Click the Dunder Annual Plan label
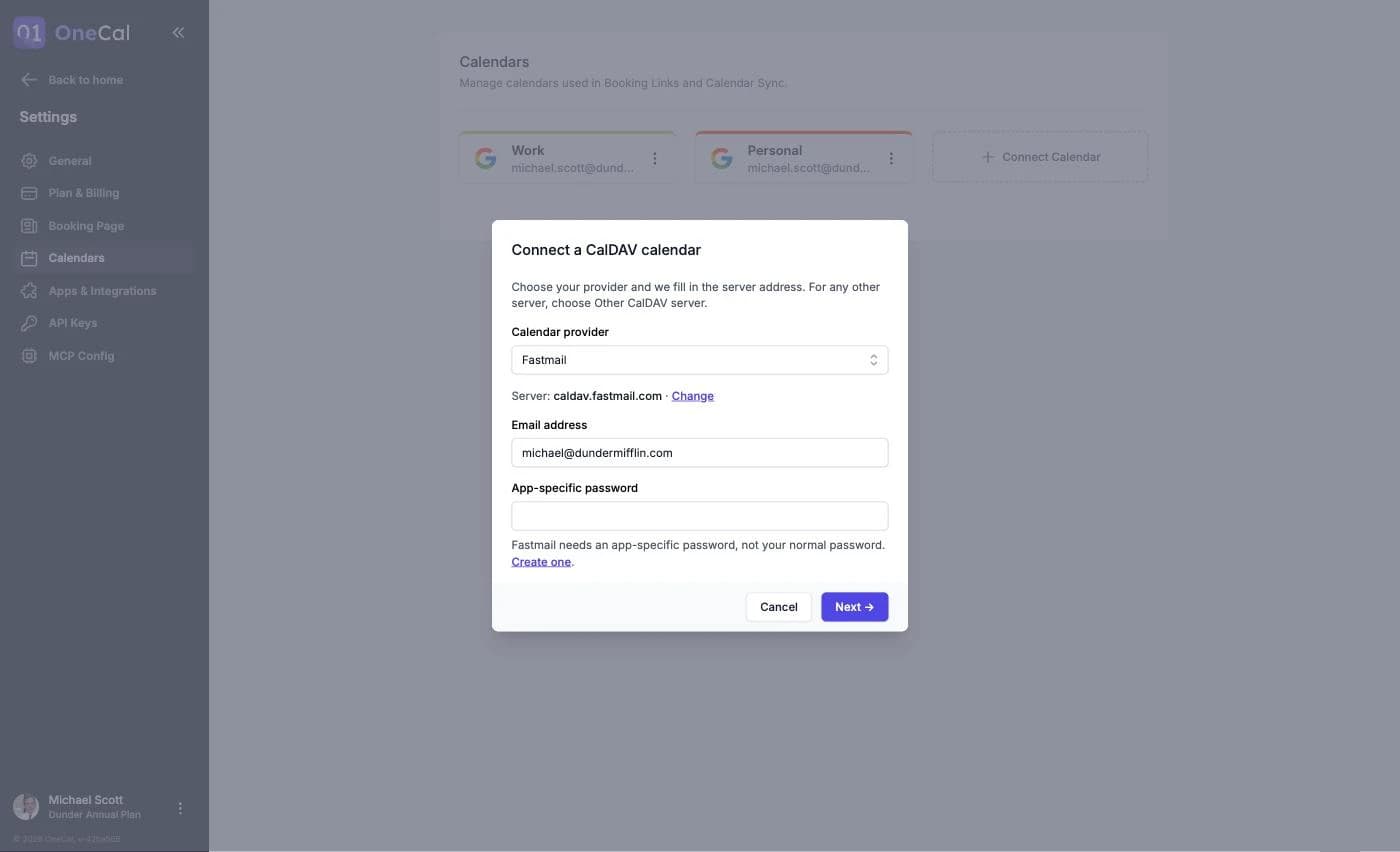This screenshot has width=1400, height=852. 95,815
